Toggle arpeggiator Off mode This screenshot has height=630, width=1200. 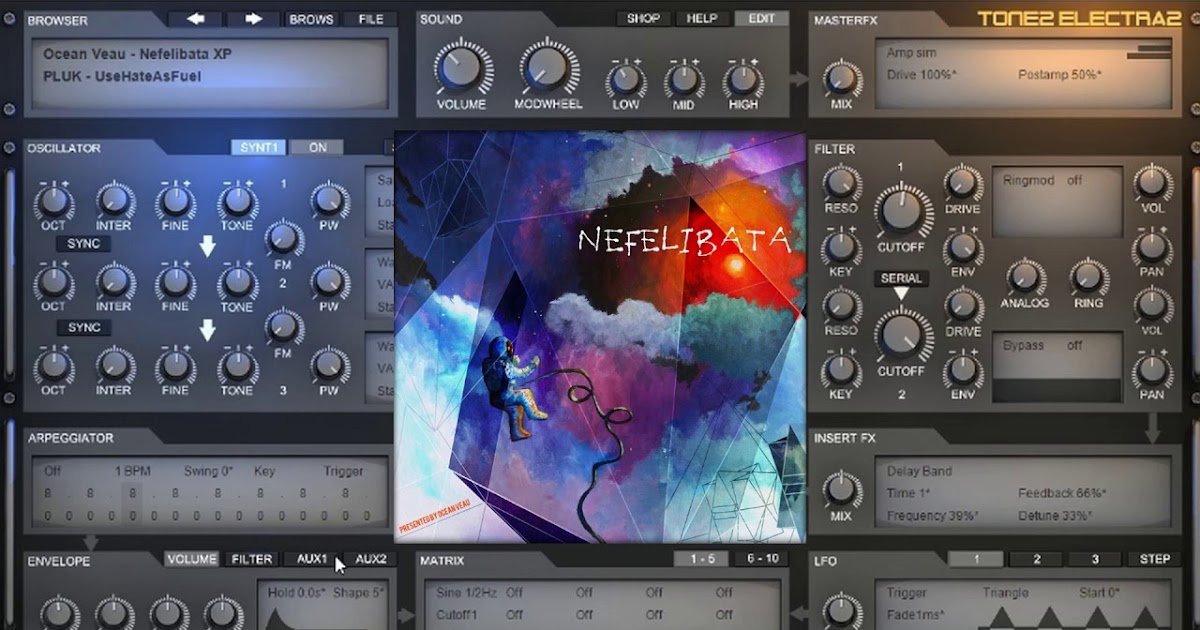tap(52, 471)
